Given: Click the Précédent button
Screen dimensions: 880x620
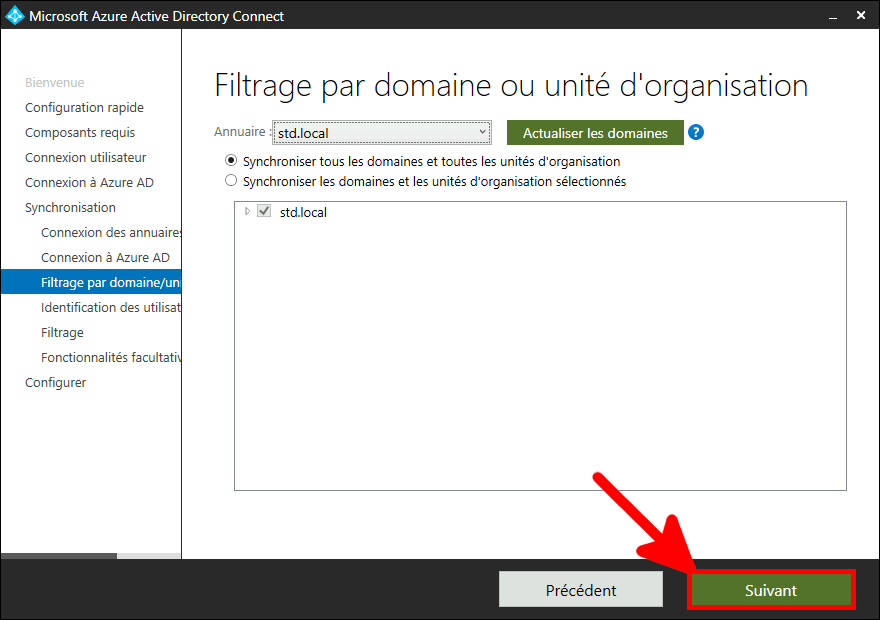Looking at the screenshot, I should click(581, 589).
